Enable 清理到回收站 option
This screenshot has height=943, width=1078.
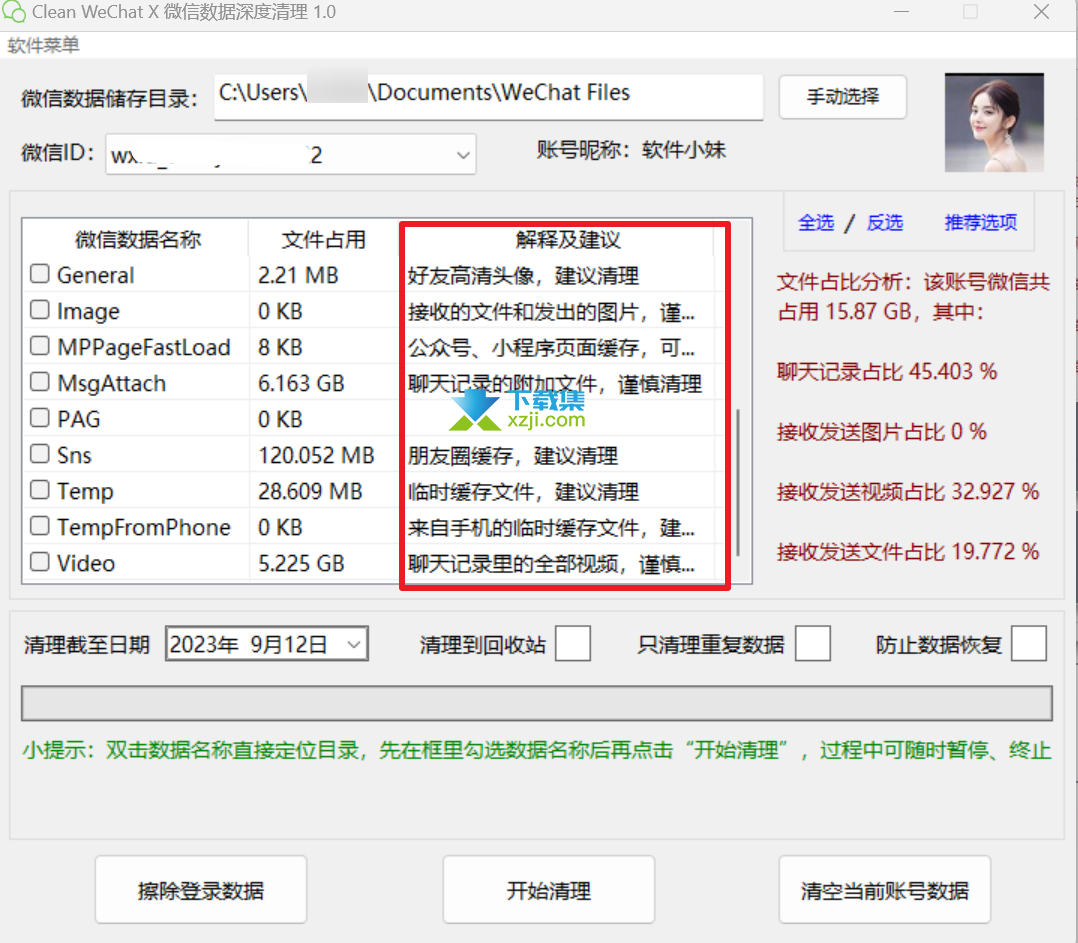click(573, 643)
